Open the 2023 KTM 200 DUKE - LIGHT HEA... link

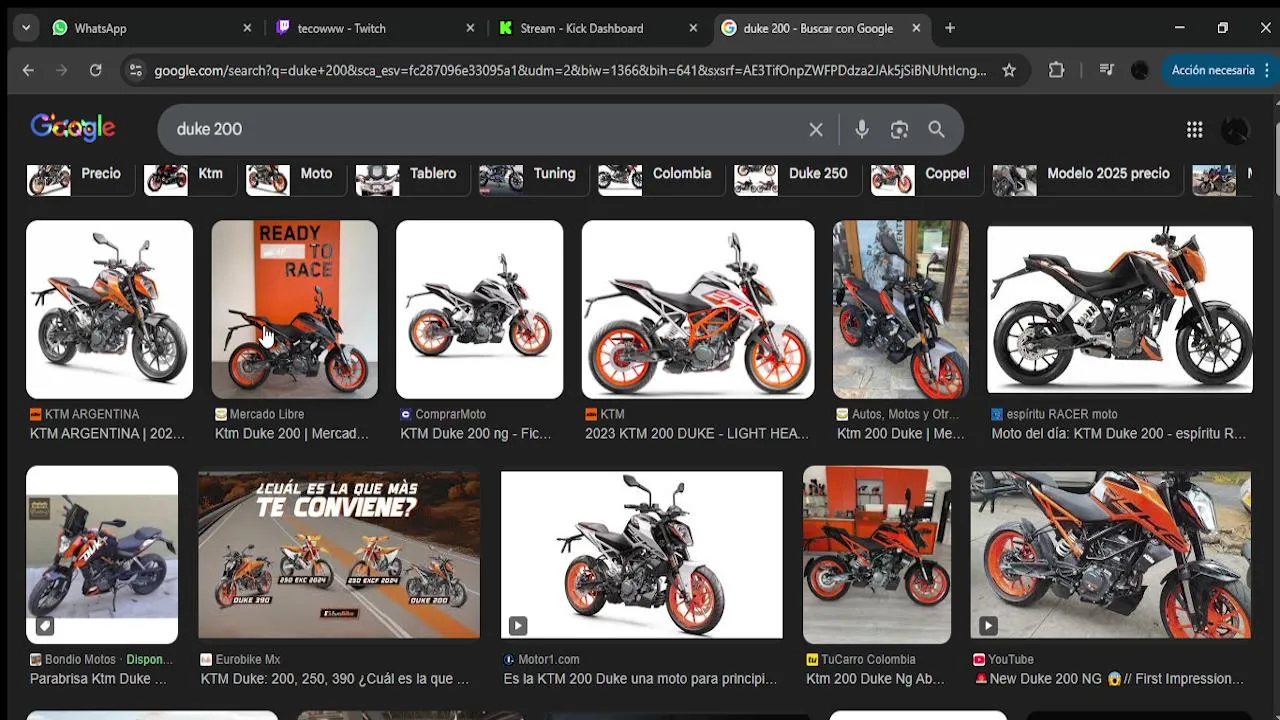(x=697, y=433)
